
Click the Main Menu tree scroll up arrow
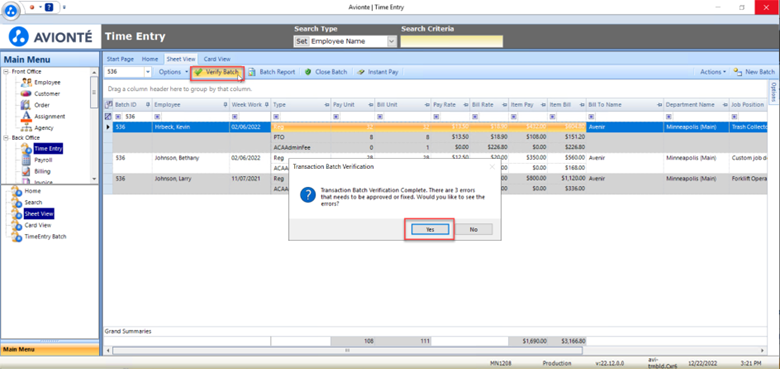(95, 72)
